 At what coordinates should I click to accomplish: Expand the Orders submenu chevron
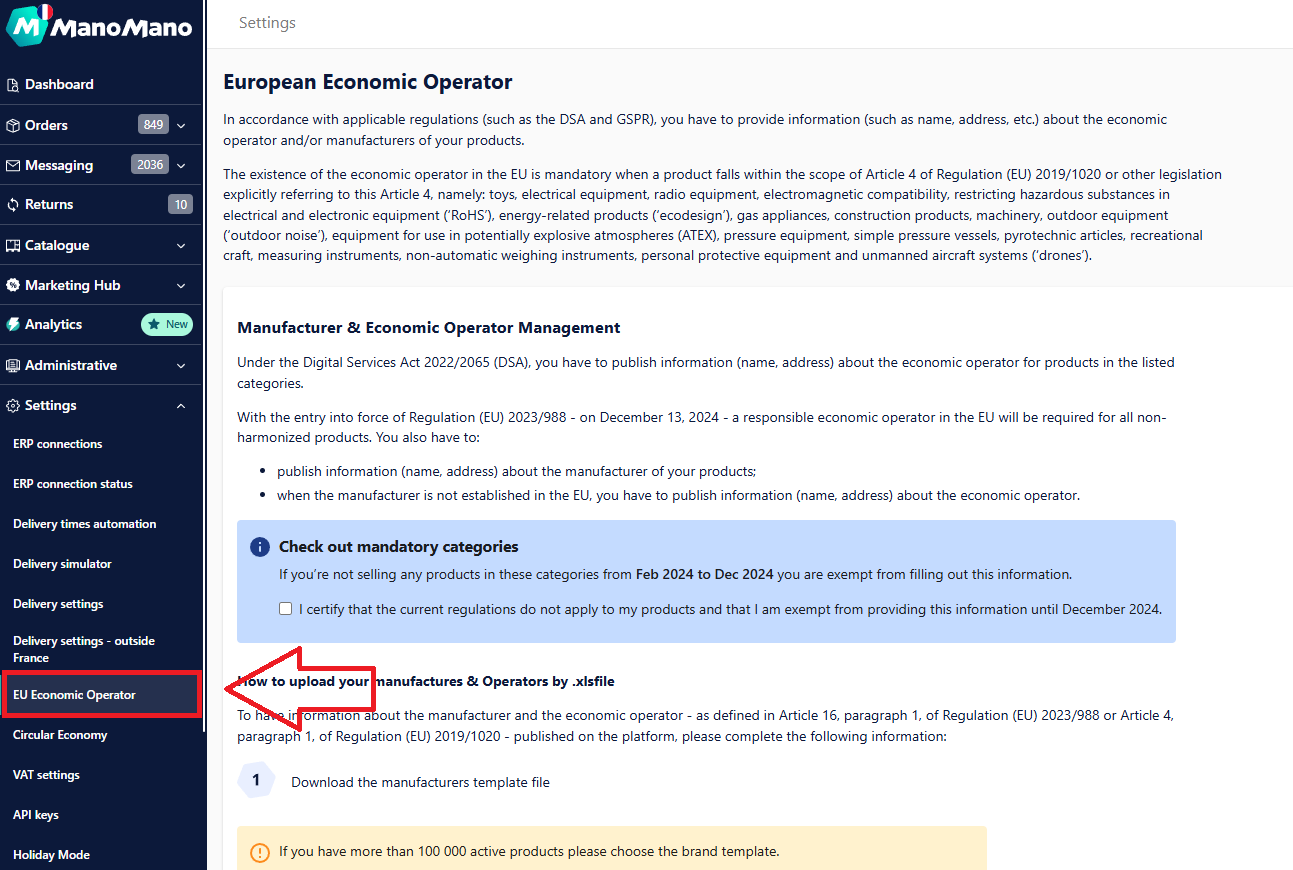[x=181, y=126]
